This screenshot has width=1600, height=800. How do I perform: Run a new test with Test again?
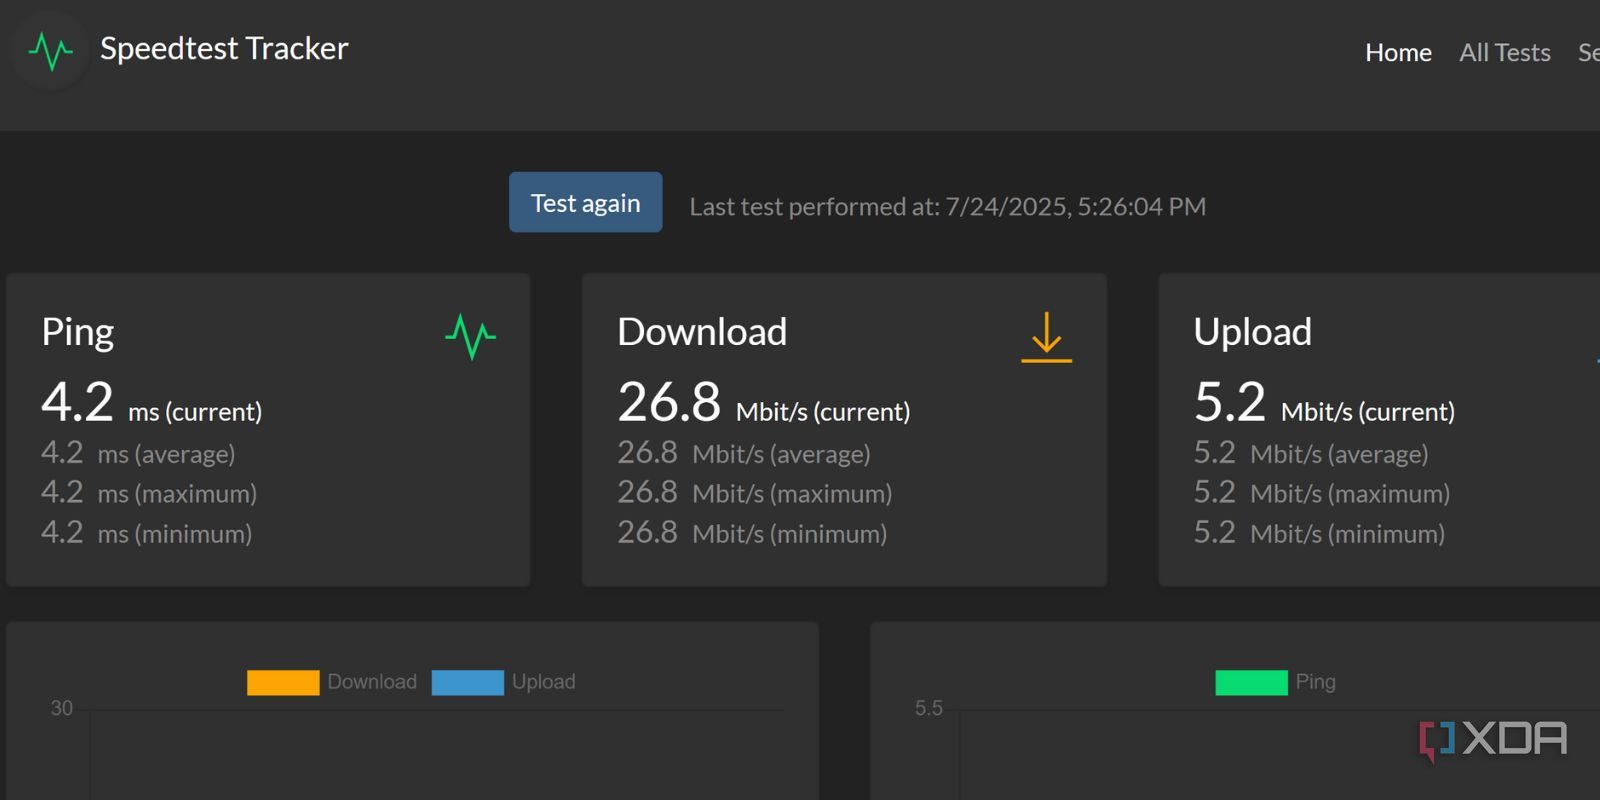pos(585,202)
